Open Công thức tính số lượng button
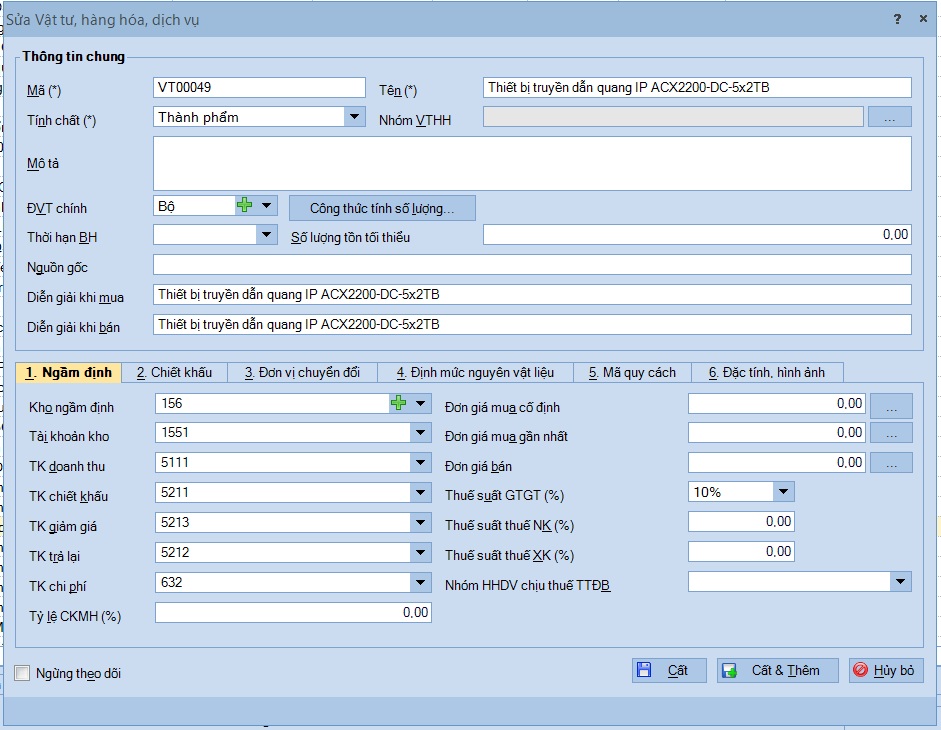Screen dimensions: 941x730 (x=382, y=208)
